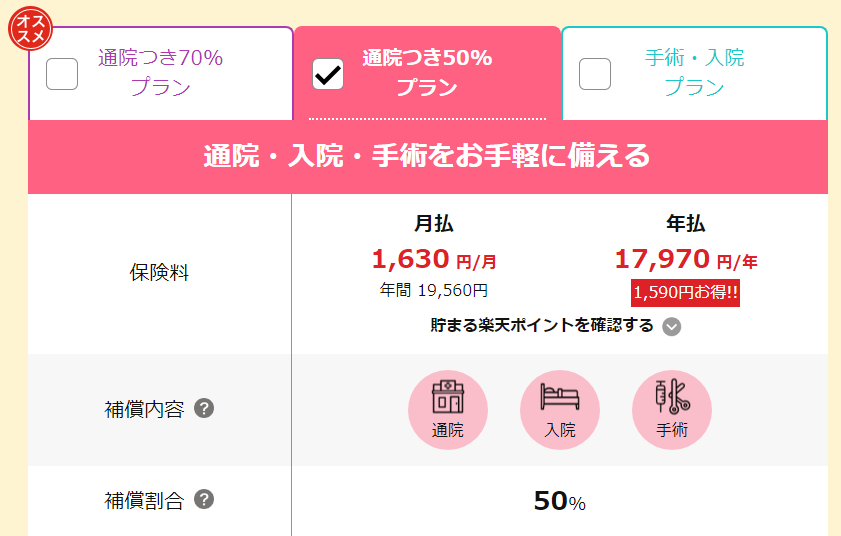Open help icon next to 補償割合
841x536 pixels.
click(204, 499)
